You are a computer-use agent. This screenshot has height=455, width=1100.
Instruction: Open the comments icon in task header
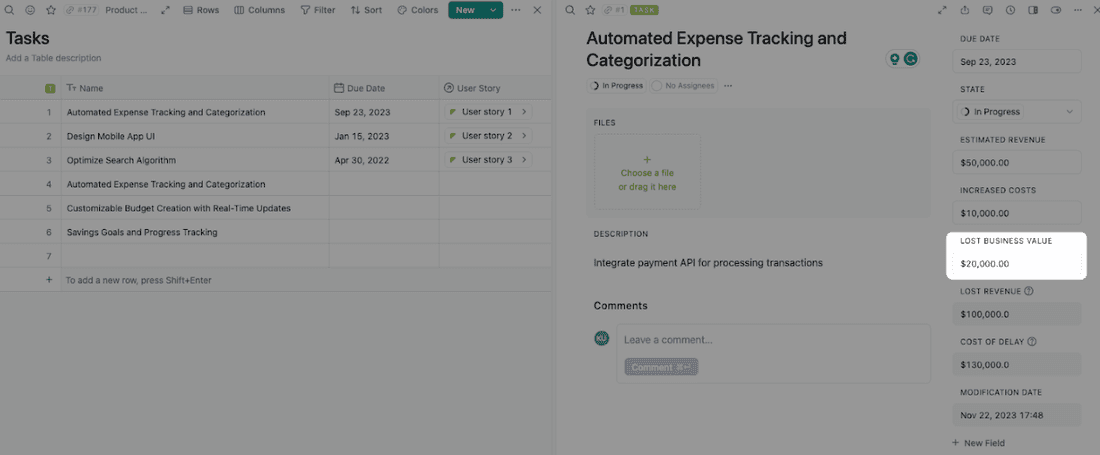pyautogui.click(x=988, y=10)
